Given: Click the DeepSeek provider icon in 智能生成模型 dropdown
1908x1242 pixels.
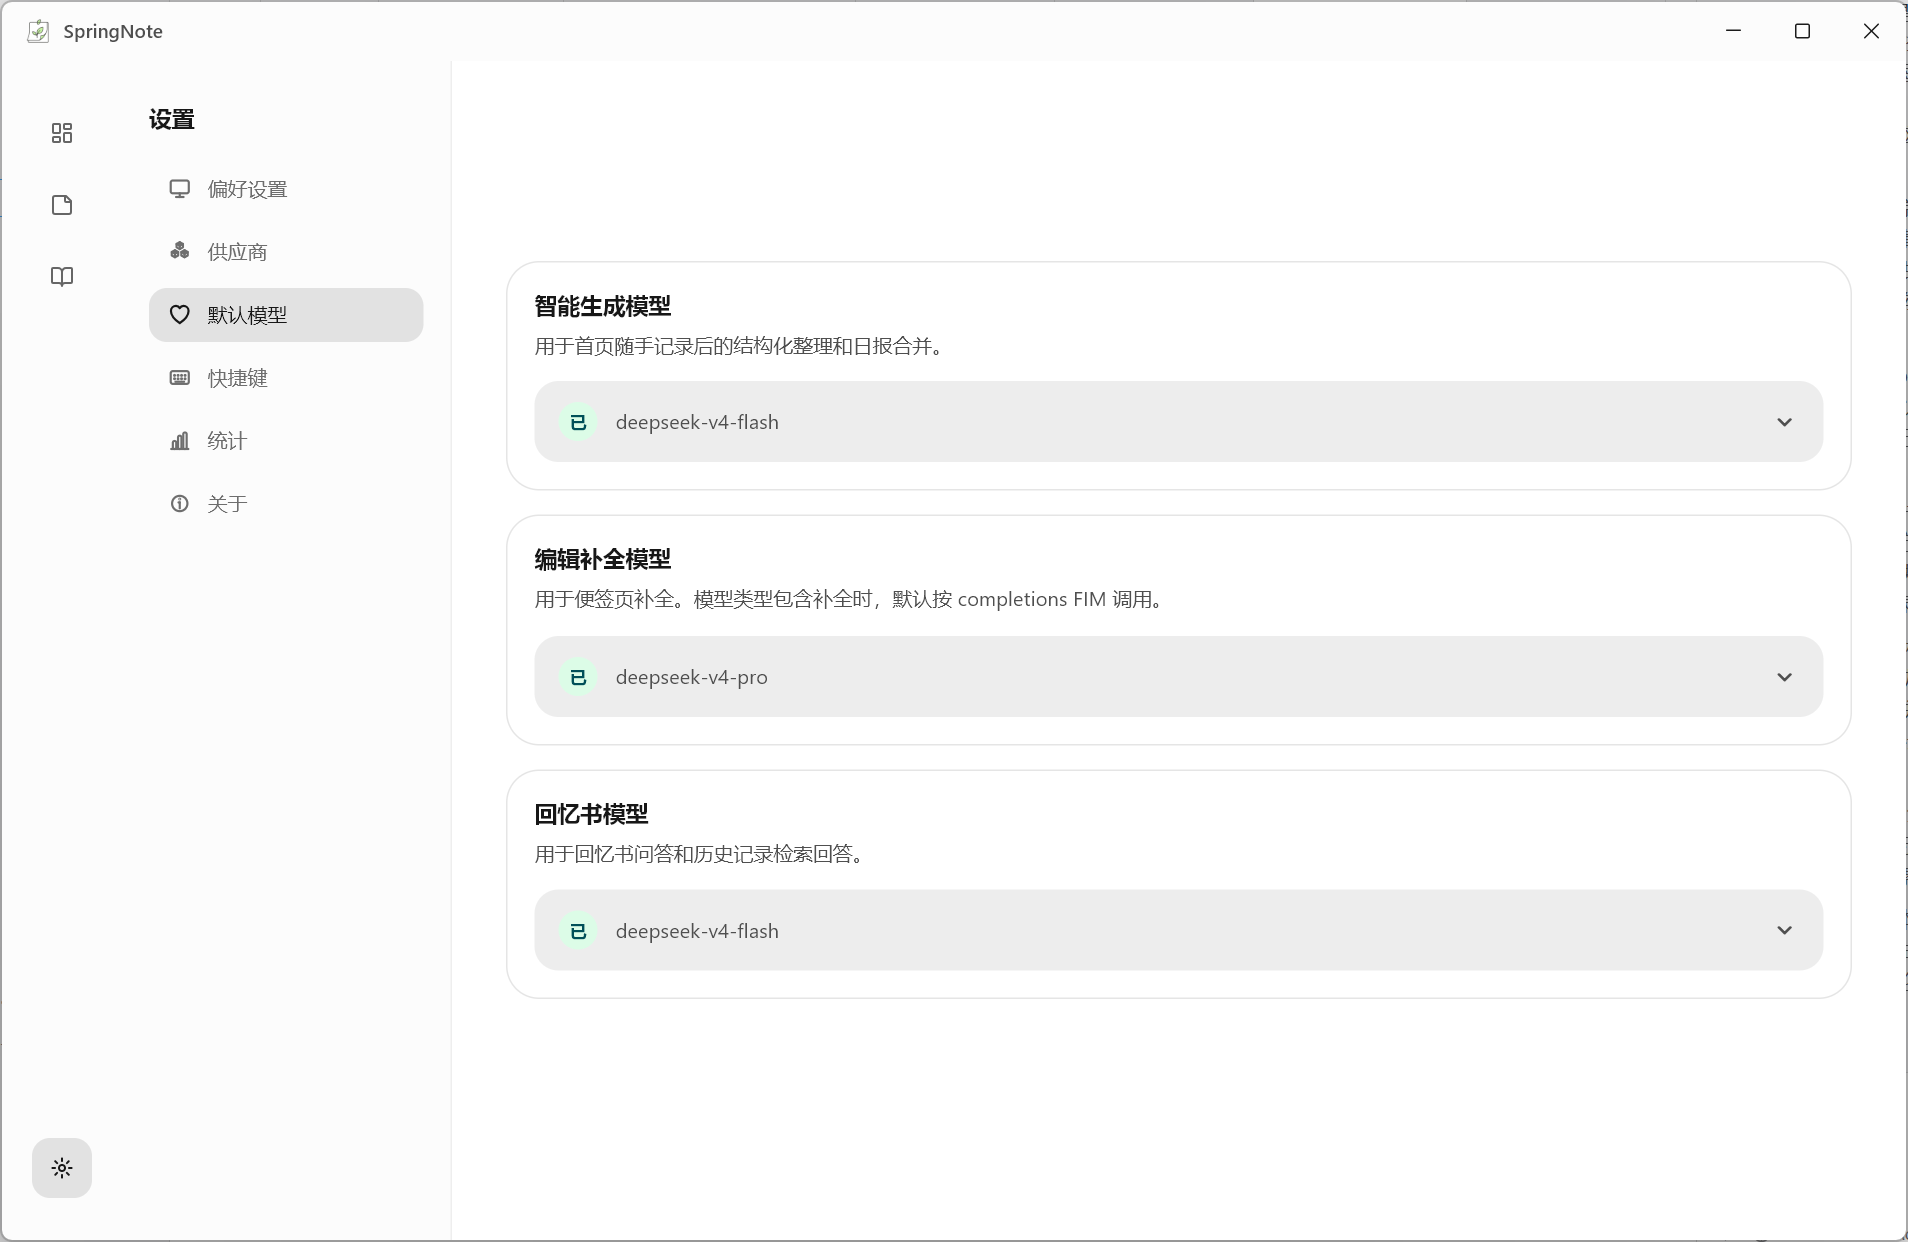Looking at the screenshot, I should coord(578,422).
